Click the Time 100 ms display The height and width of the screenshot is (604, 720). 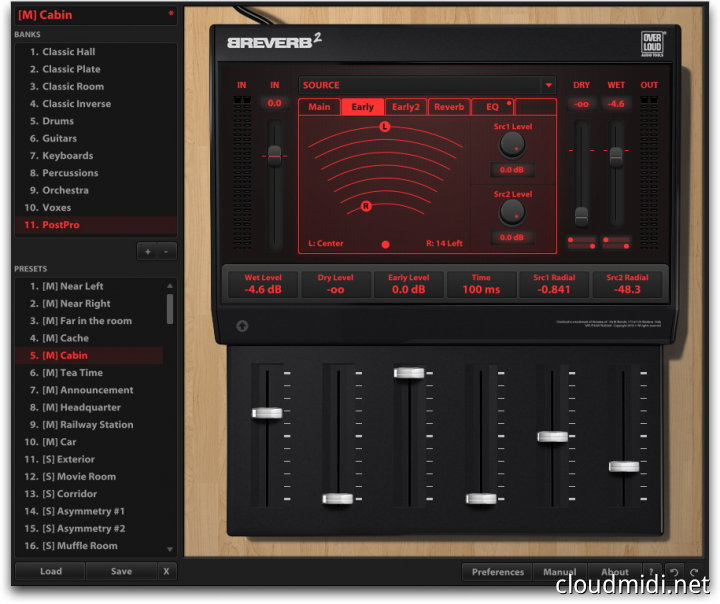(481, 284)
